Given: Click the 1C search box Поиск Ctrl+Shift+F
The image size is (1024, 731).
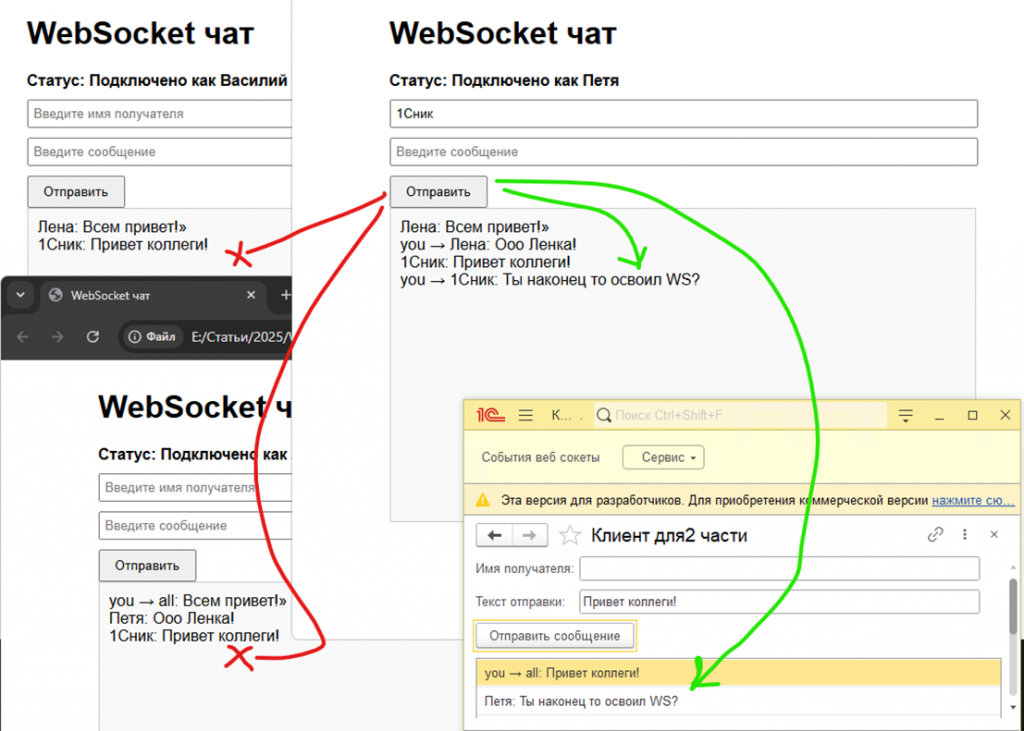Looking at the screenshot, I should 740,415.
